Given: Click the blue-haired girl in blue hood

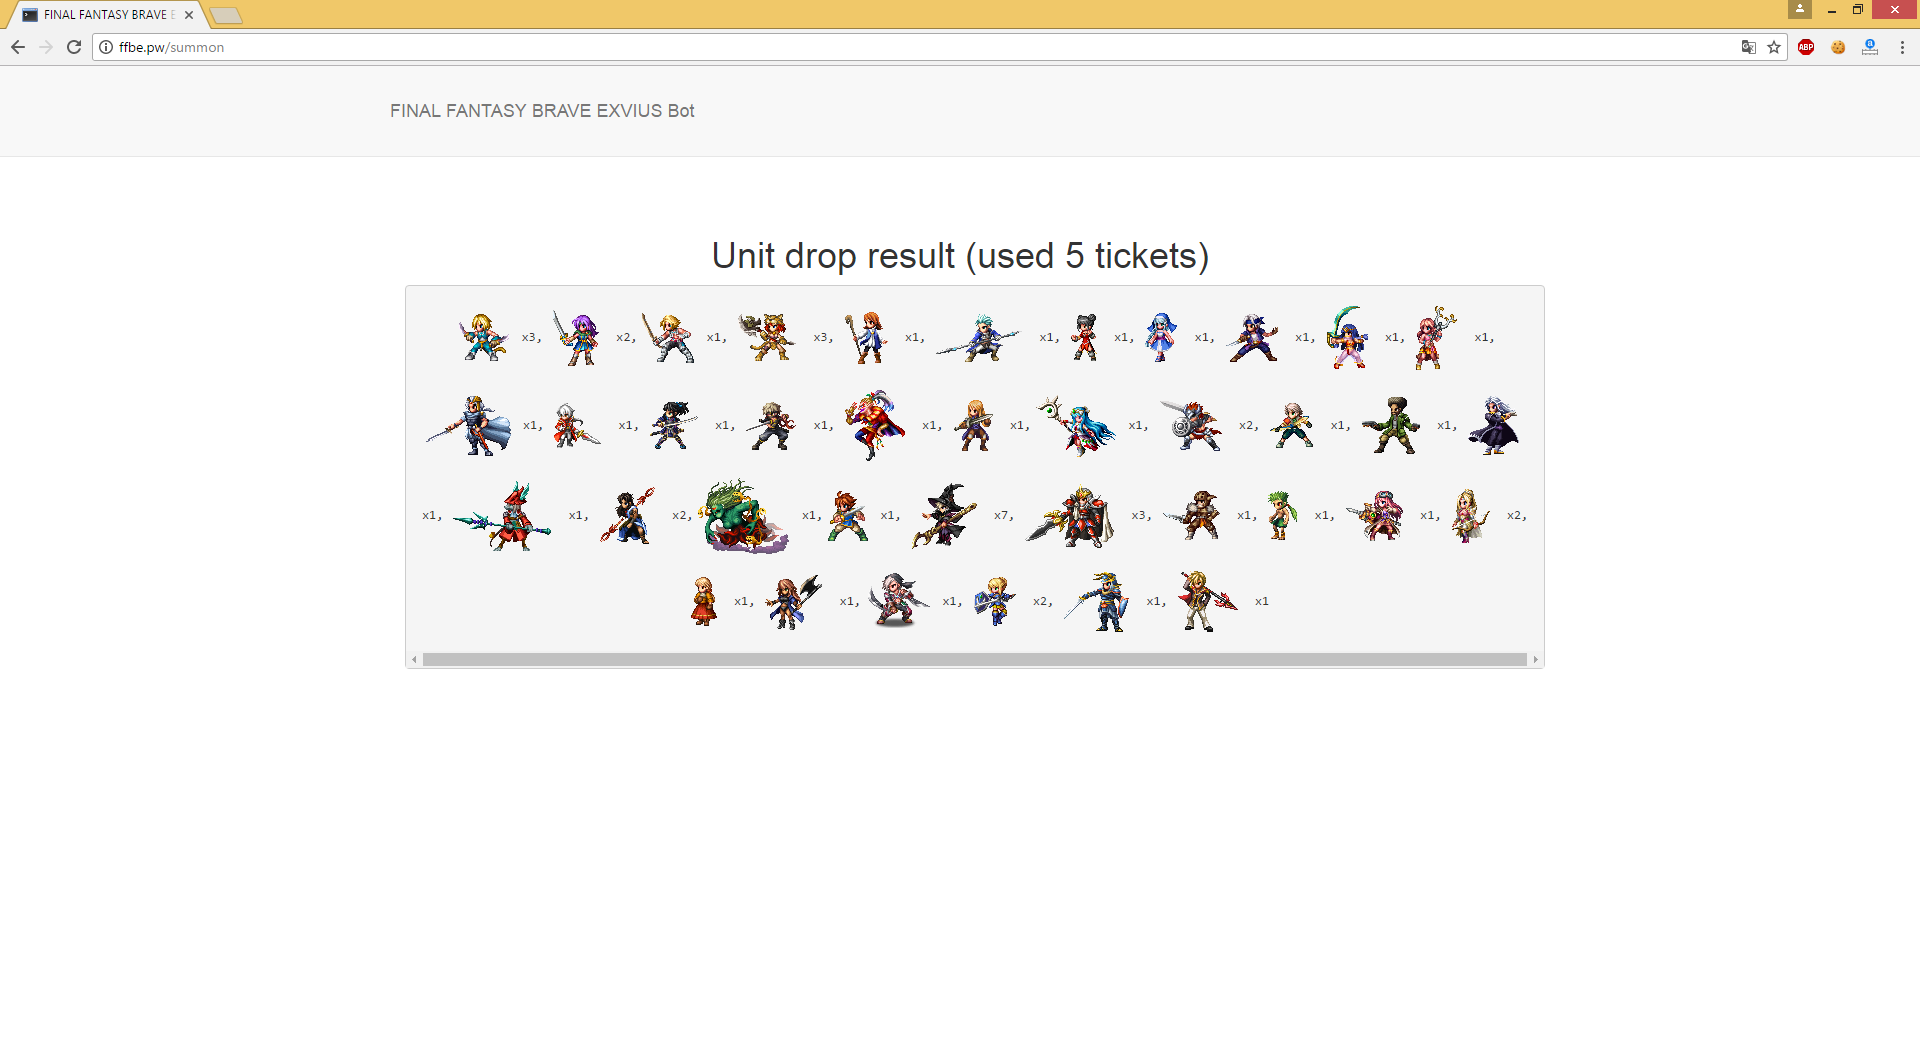Looking at the screenshot, I should coord(1161,337).
